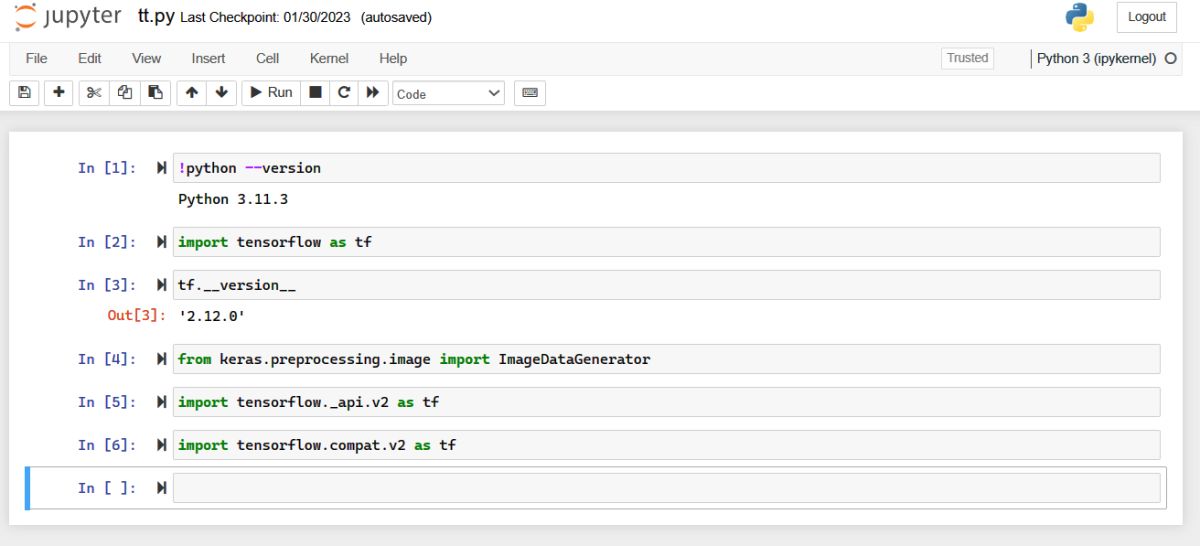Run cell In [4] with its run icon
Screen dimensions: 1200x546
[x=162, y=359]
